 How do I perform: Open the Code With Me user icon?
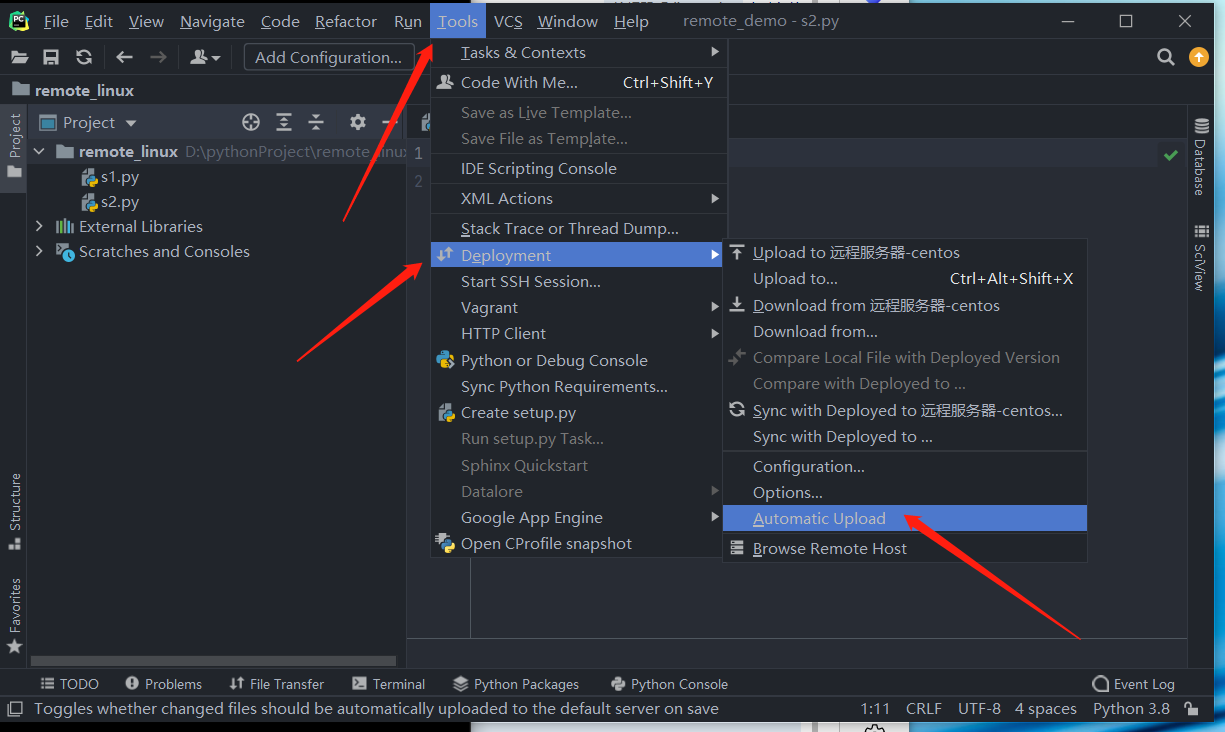[x=204, y=57]
